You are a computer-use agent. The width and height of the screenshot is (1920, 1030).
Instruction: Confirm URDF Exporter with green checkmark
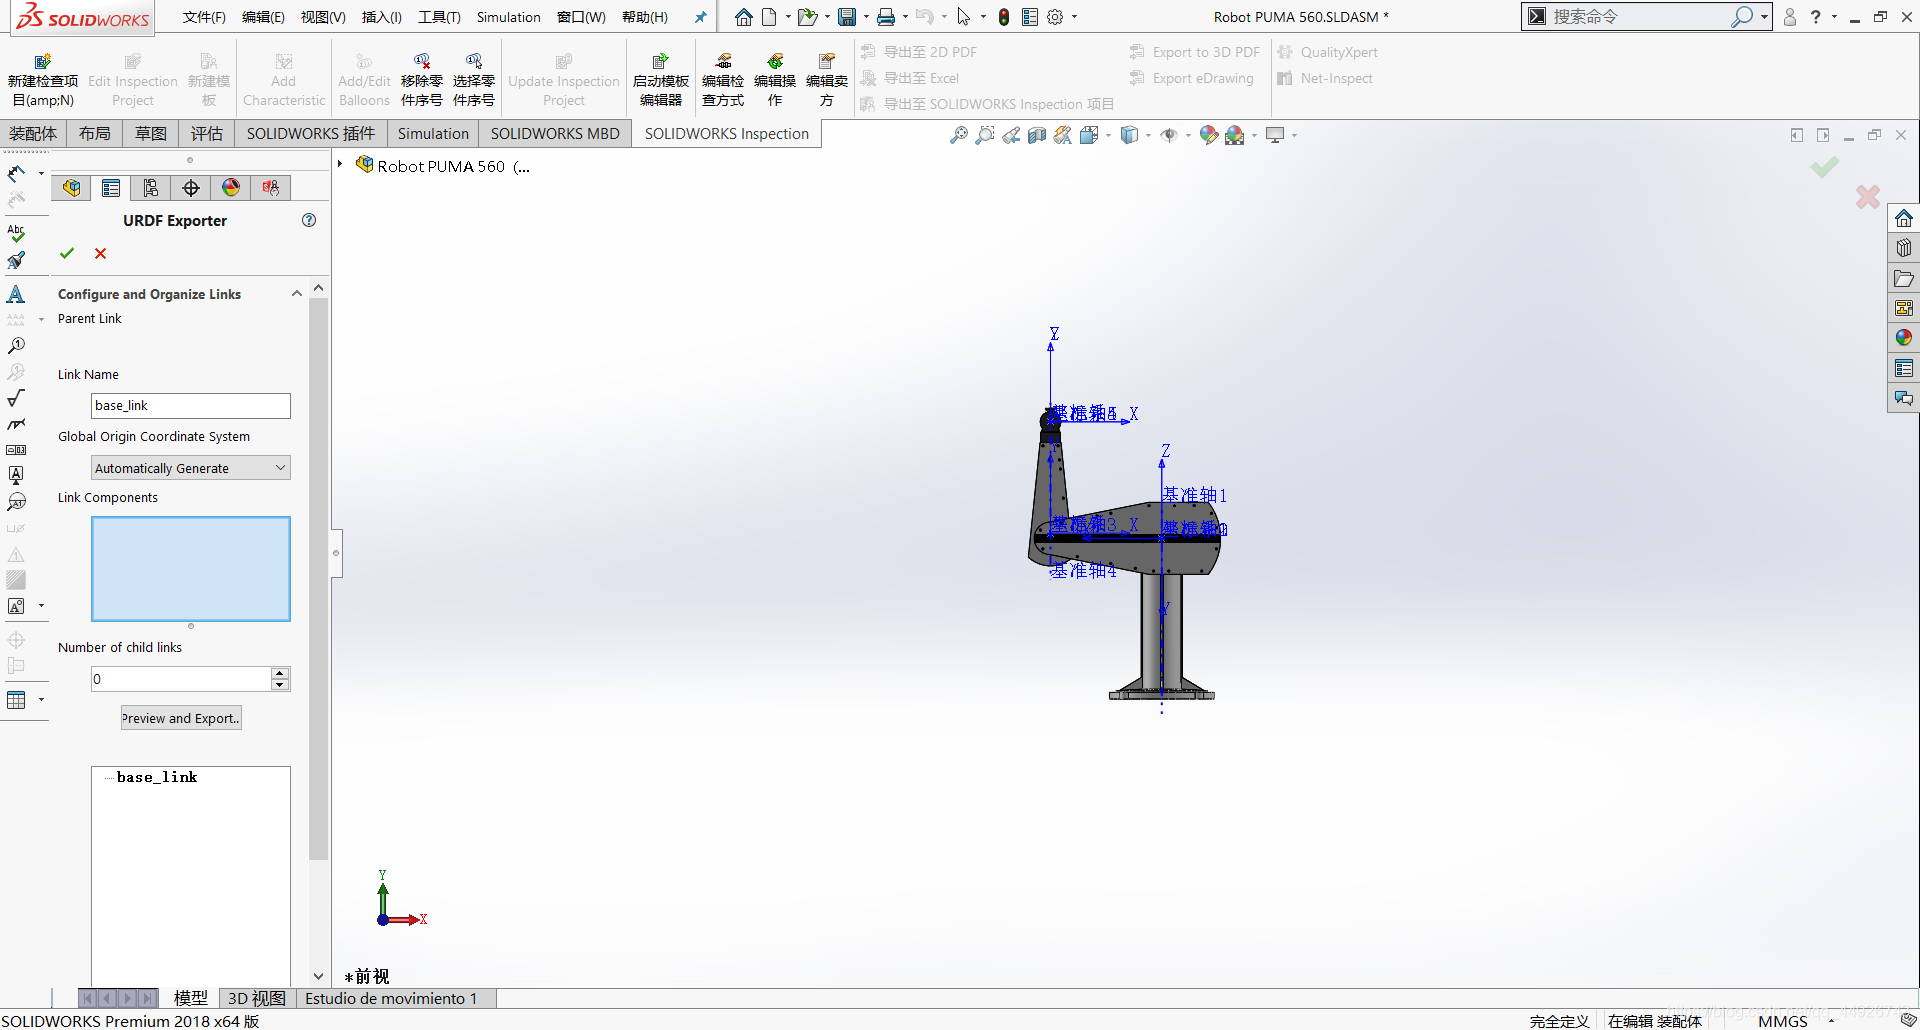tap(67, 254)
